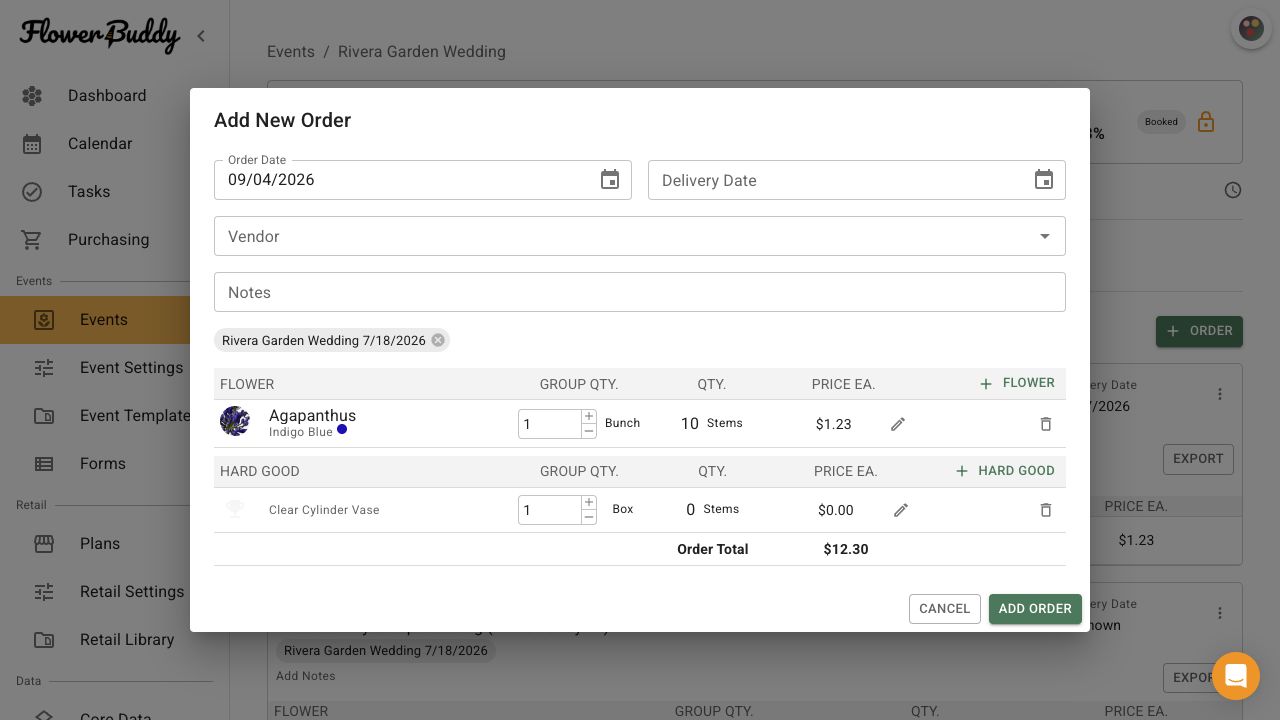The height and width of the screenshot is (720, 1280).
Task: Open Plans in the sidebar
Action: tap(100, 544)
